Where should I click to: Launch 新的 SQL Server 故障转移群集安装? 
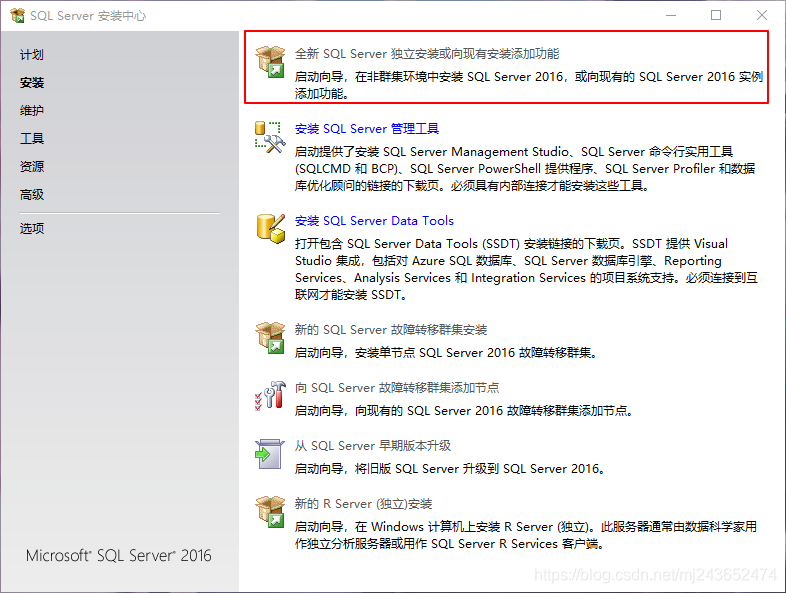391,330
